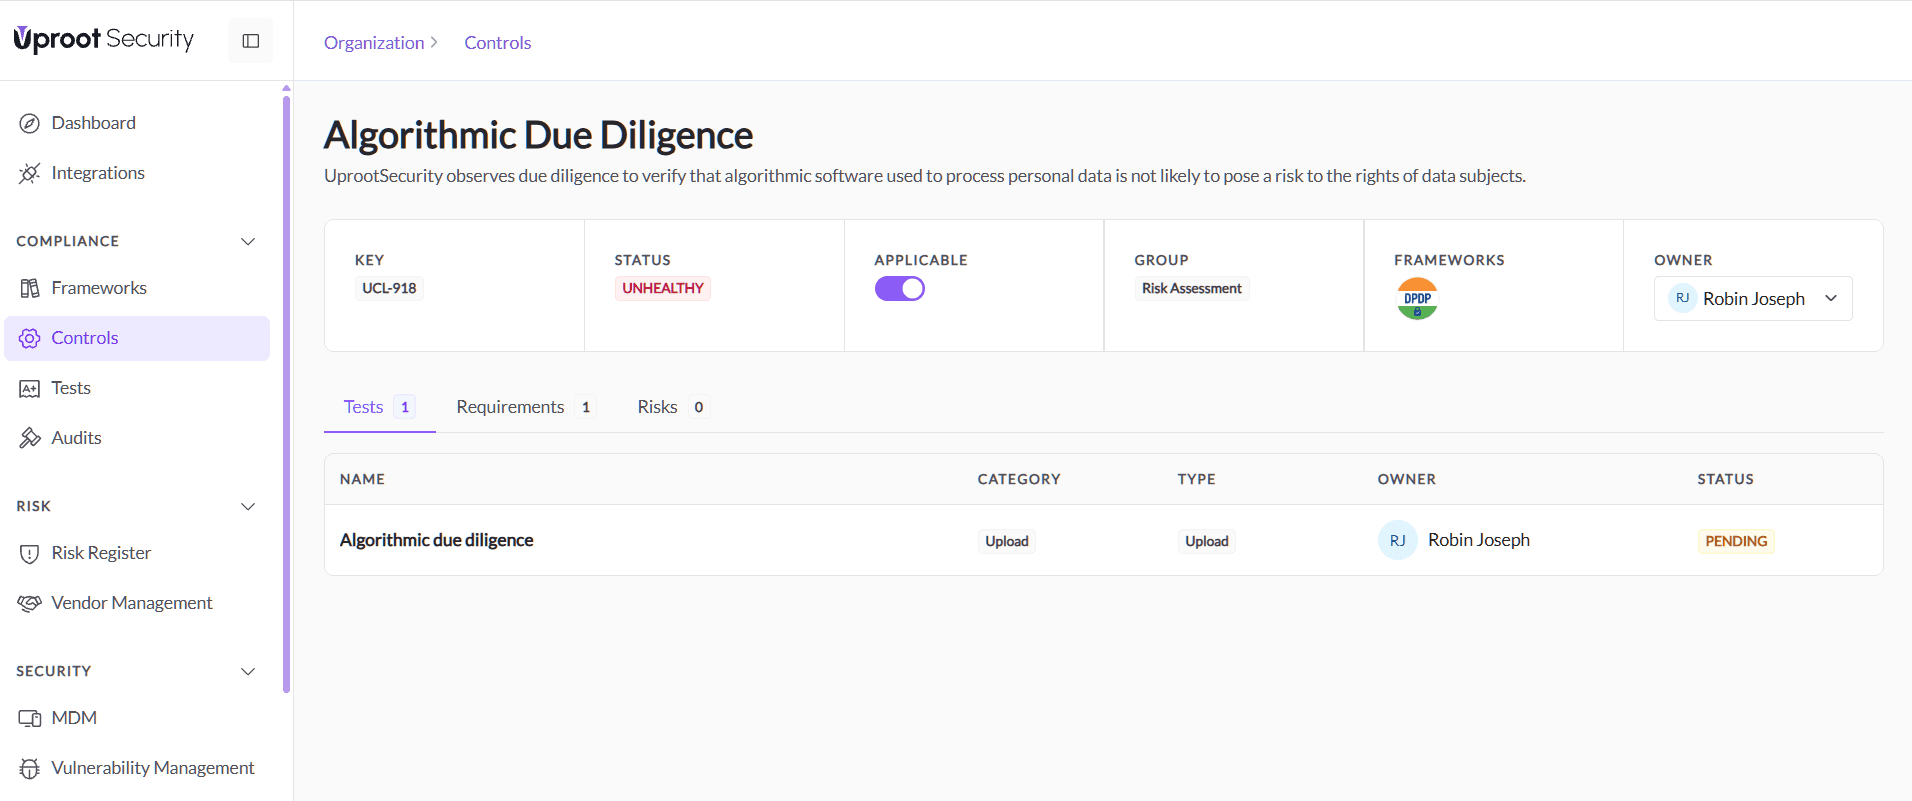Screen dimensions: 1912x801
Task: Click the Risk Assessment group tag
Action: pyautogui.click(x=1192, y=288)
